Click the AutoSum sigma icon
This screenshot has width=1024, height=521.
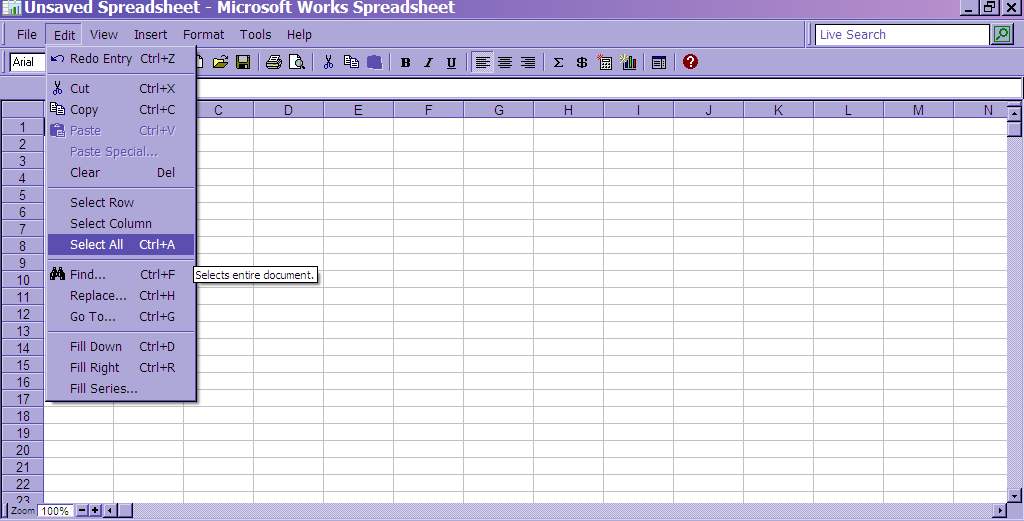[x=558, y=63]
